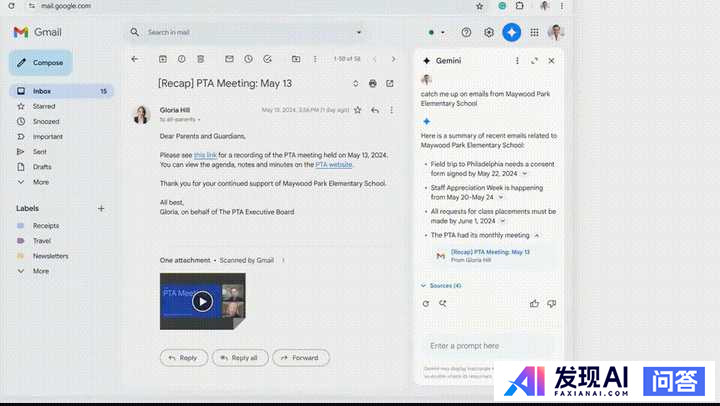
Task: Give Gemini response a thumbs down
Action: pos(551,304)
